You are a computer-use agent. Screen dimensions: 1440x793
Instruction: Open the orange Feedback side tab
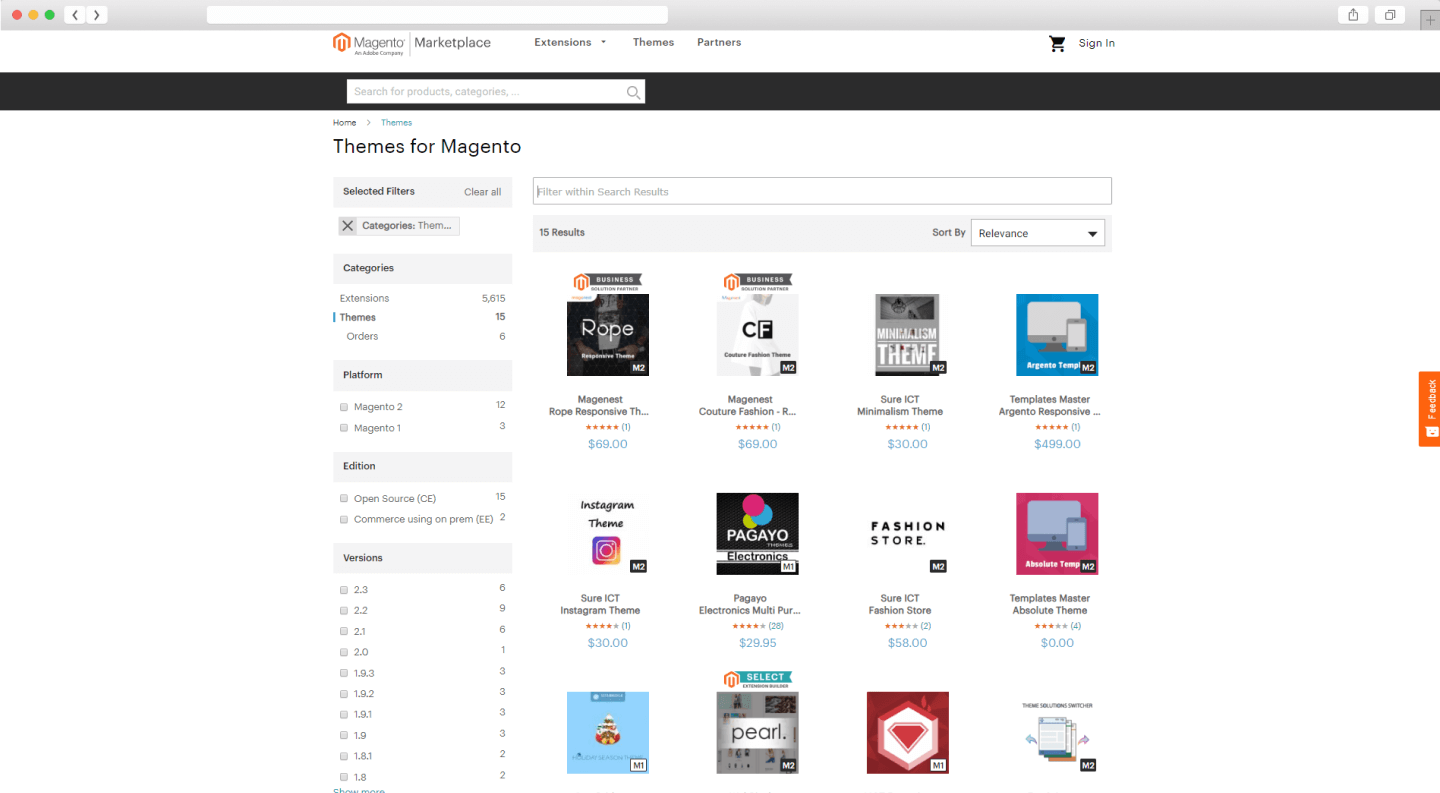[1429, 409]
